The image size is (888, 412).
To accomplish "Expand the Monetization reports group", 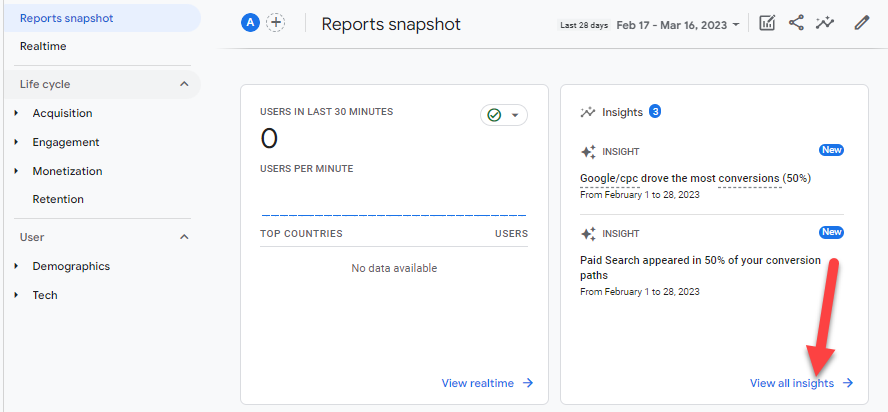I will point(67,171).
